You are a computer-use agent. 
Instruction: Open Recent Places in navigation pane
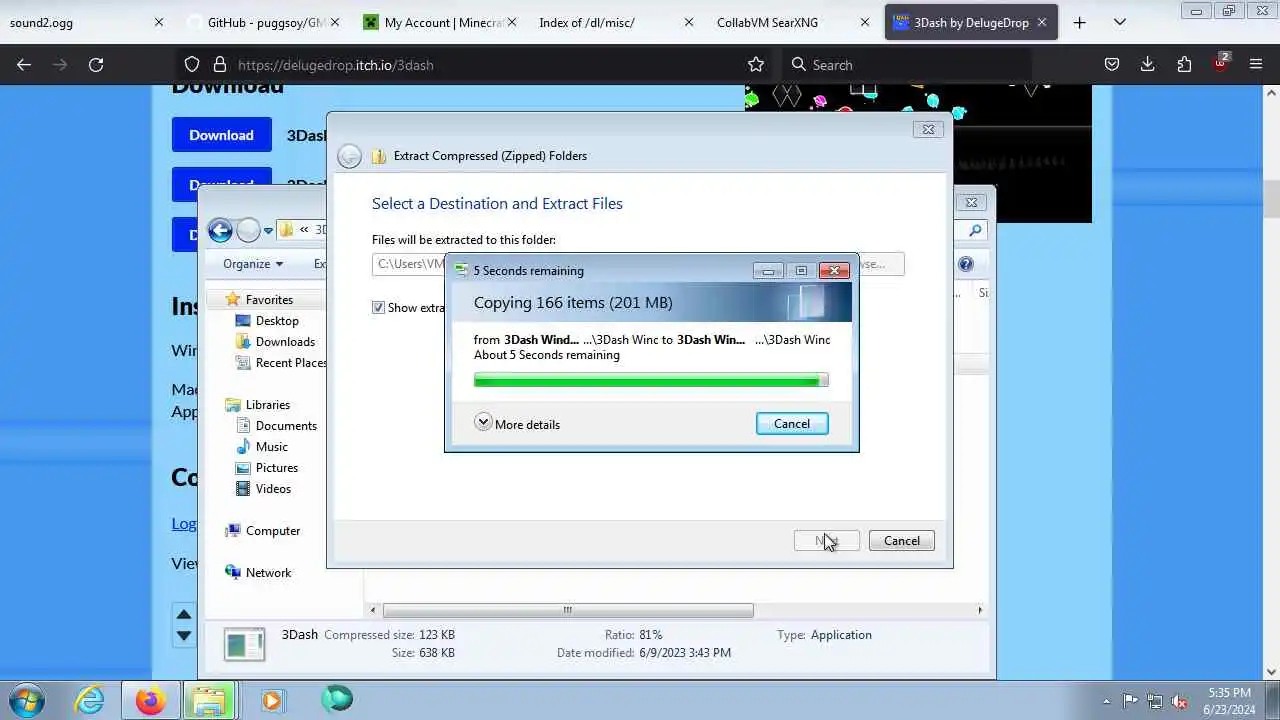click(280, 362)
